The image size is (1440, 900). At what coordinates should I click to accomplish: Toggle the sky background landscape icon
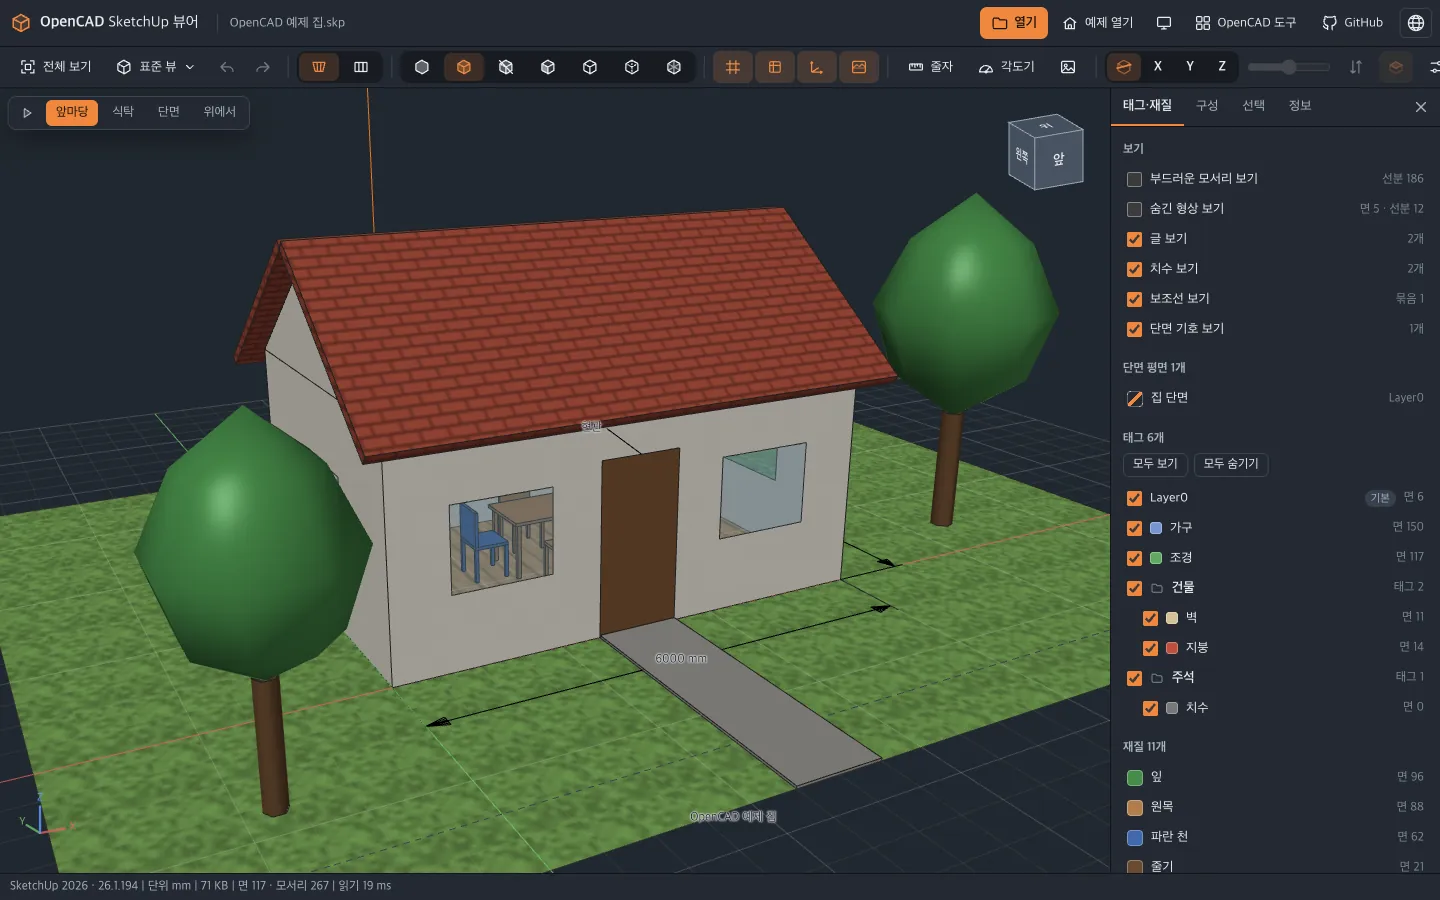859,67
